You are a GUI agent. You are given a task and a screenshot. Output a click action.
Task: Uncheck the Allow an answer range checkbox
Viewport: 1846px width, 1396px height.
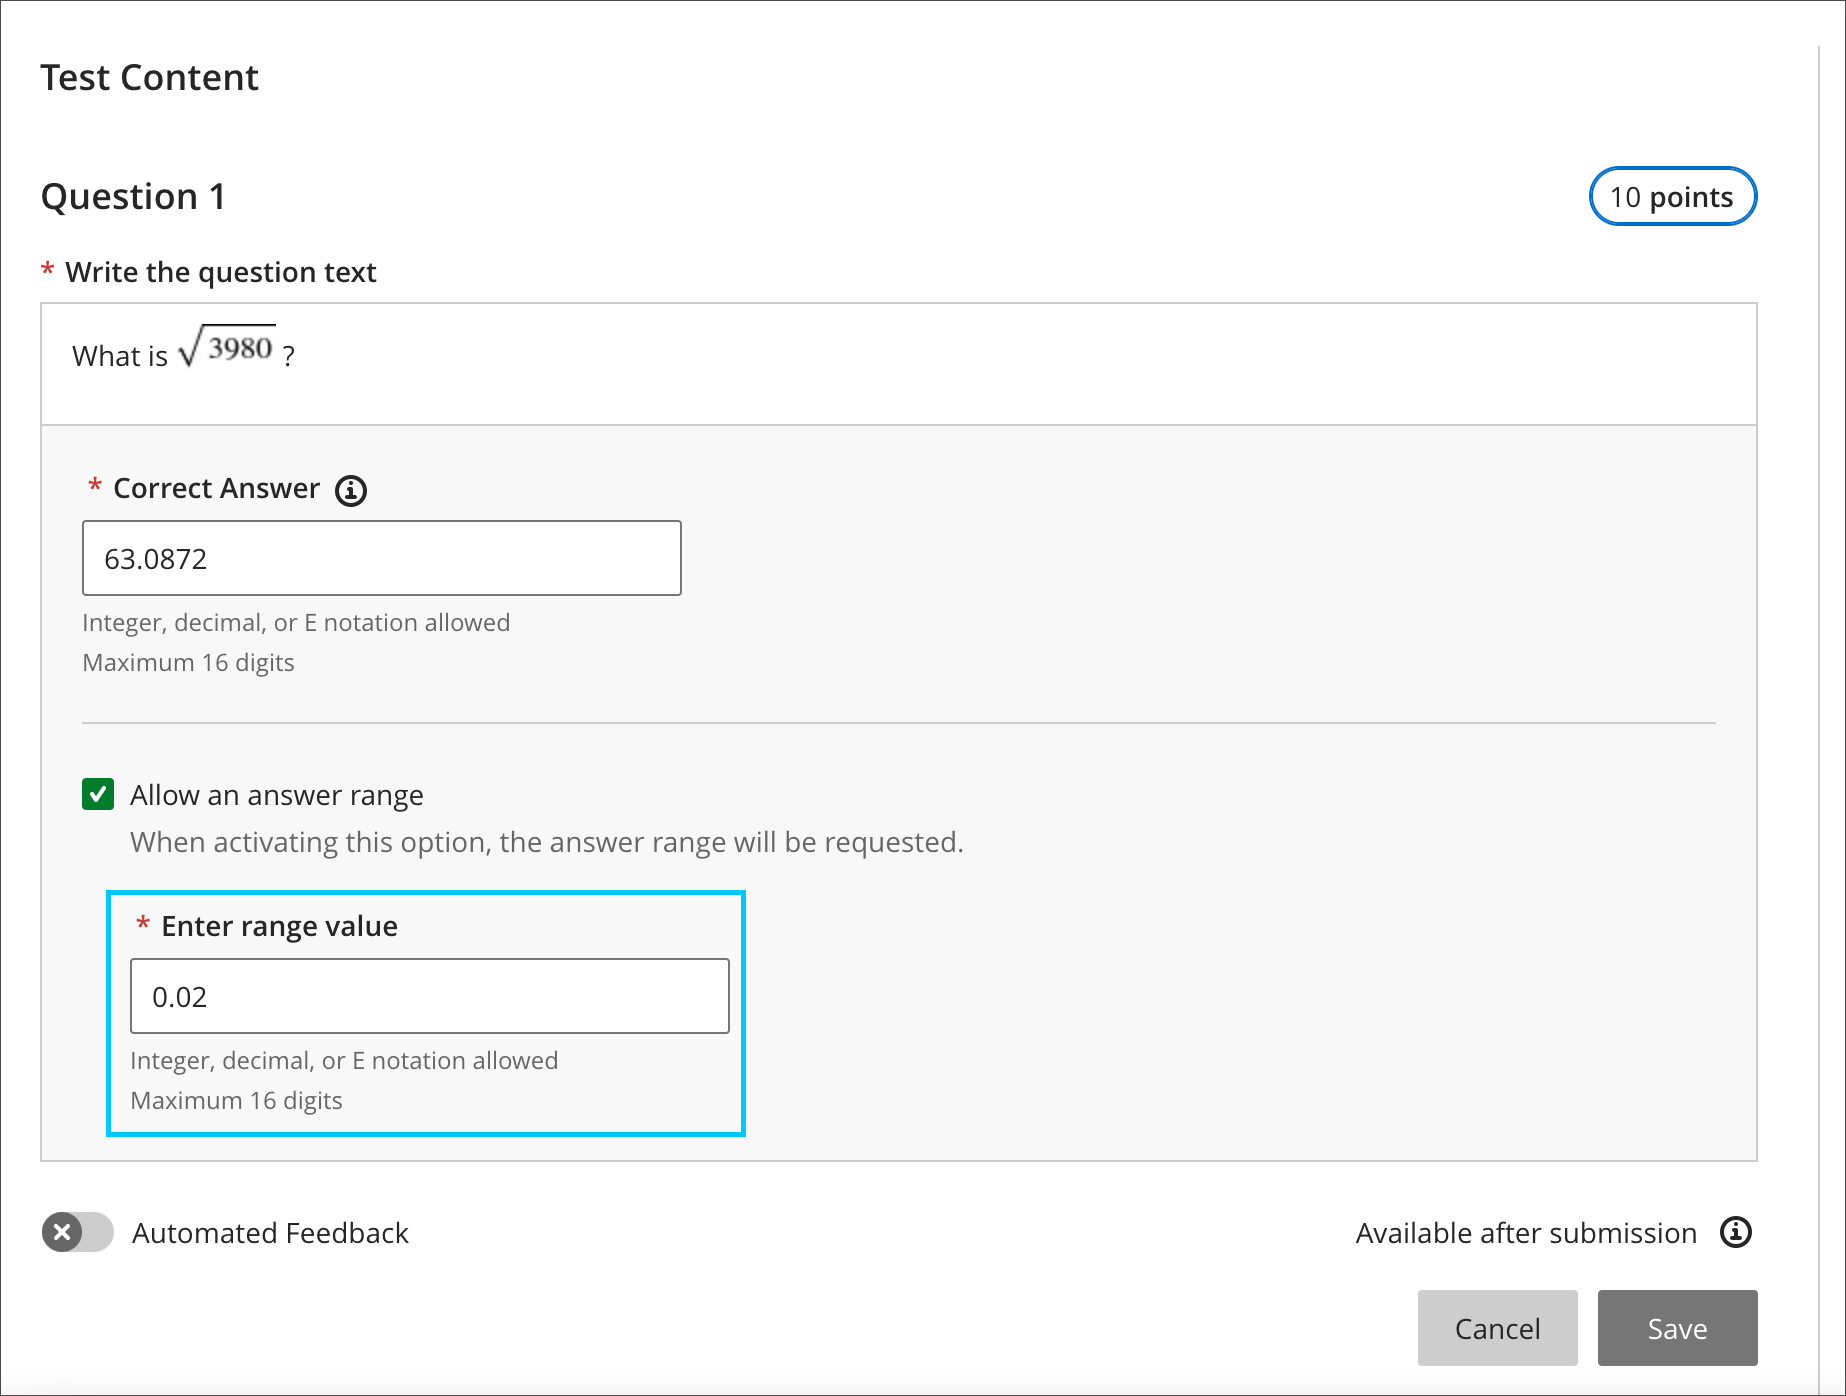[x=98, y=795]
